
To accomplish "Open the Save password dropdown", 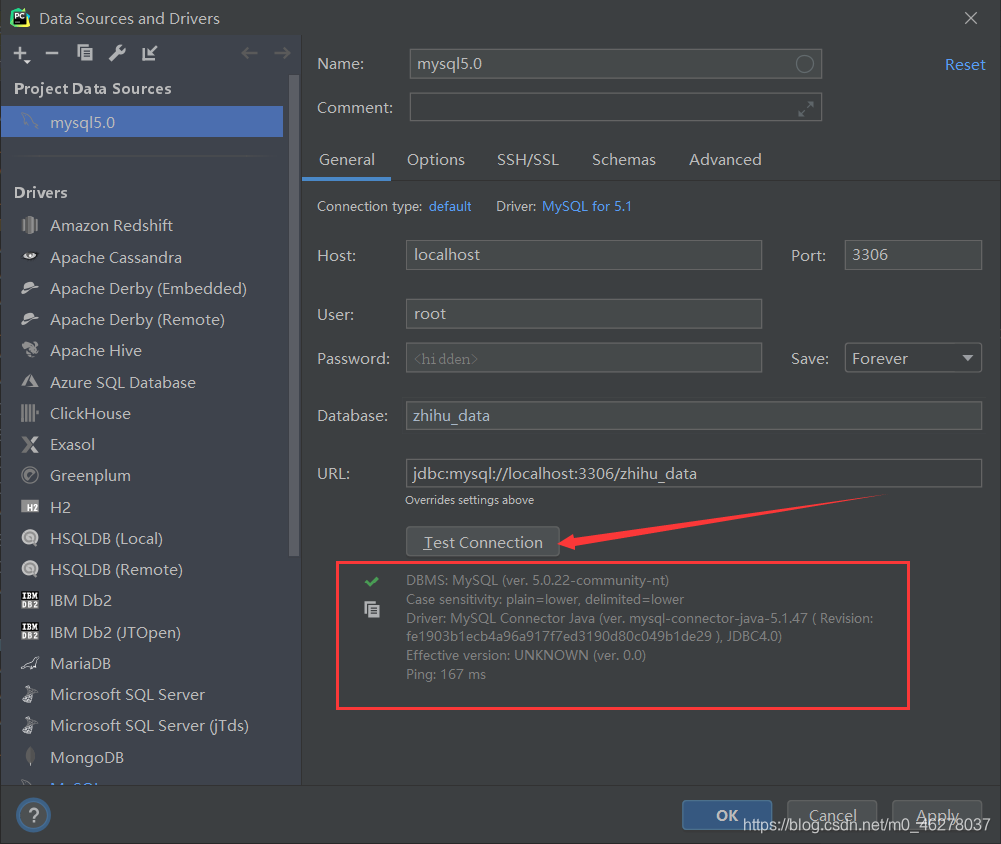I will pos(913,358).
